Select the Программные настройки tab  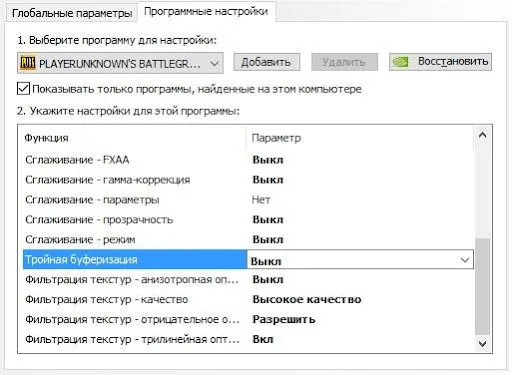coord(206,12)
